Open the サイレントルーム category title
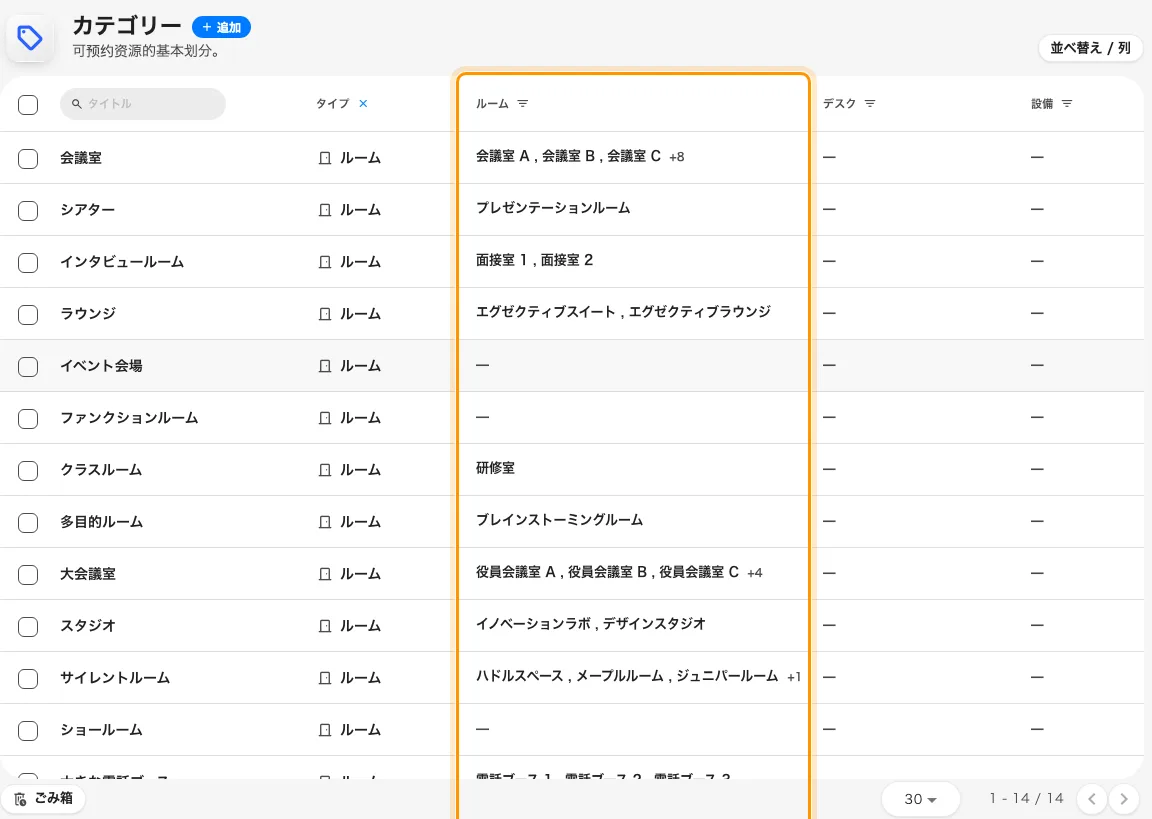Image resolution: width=1152 pixels, height=819 pixels. pos(115,678)
